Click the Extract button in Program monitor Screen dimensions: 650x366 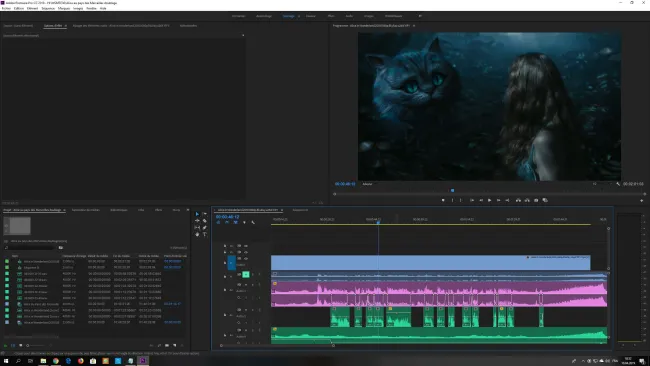pyautogui.click(x=527, y=200)
